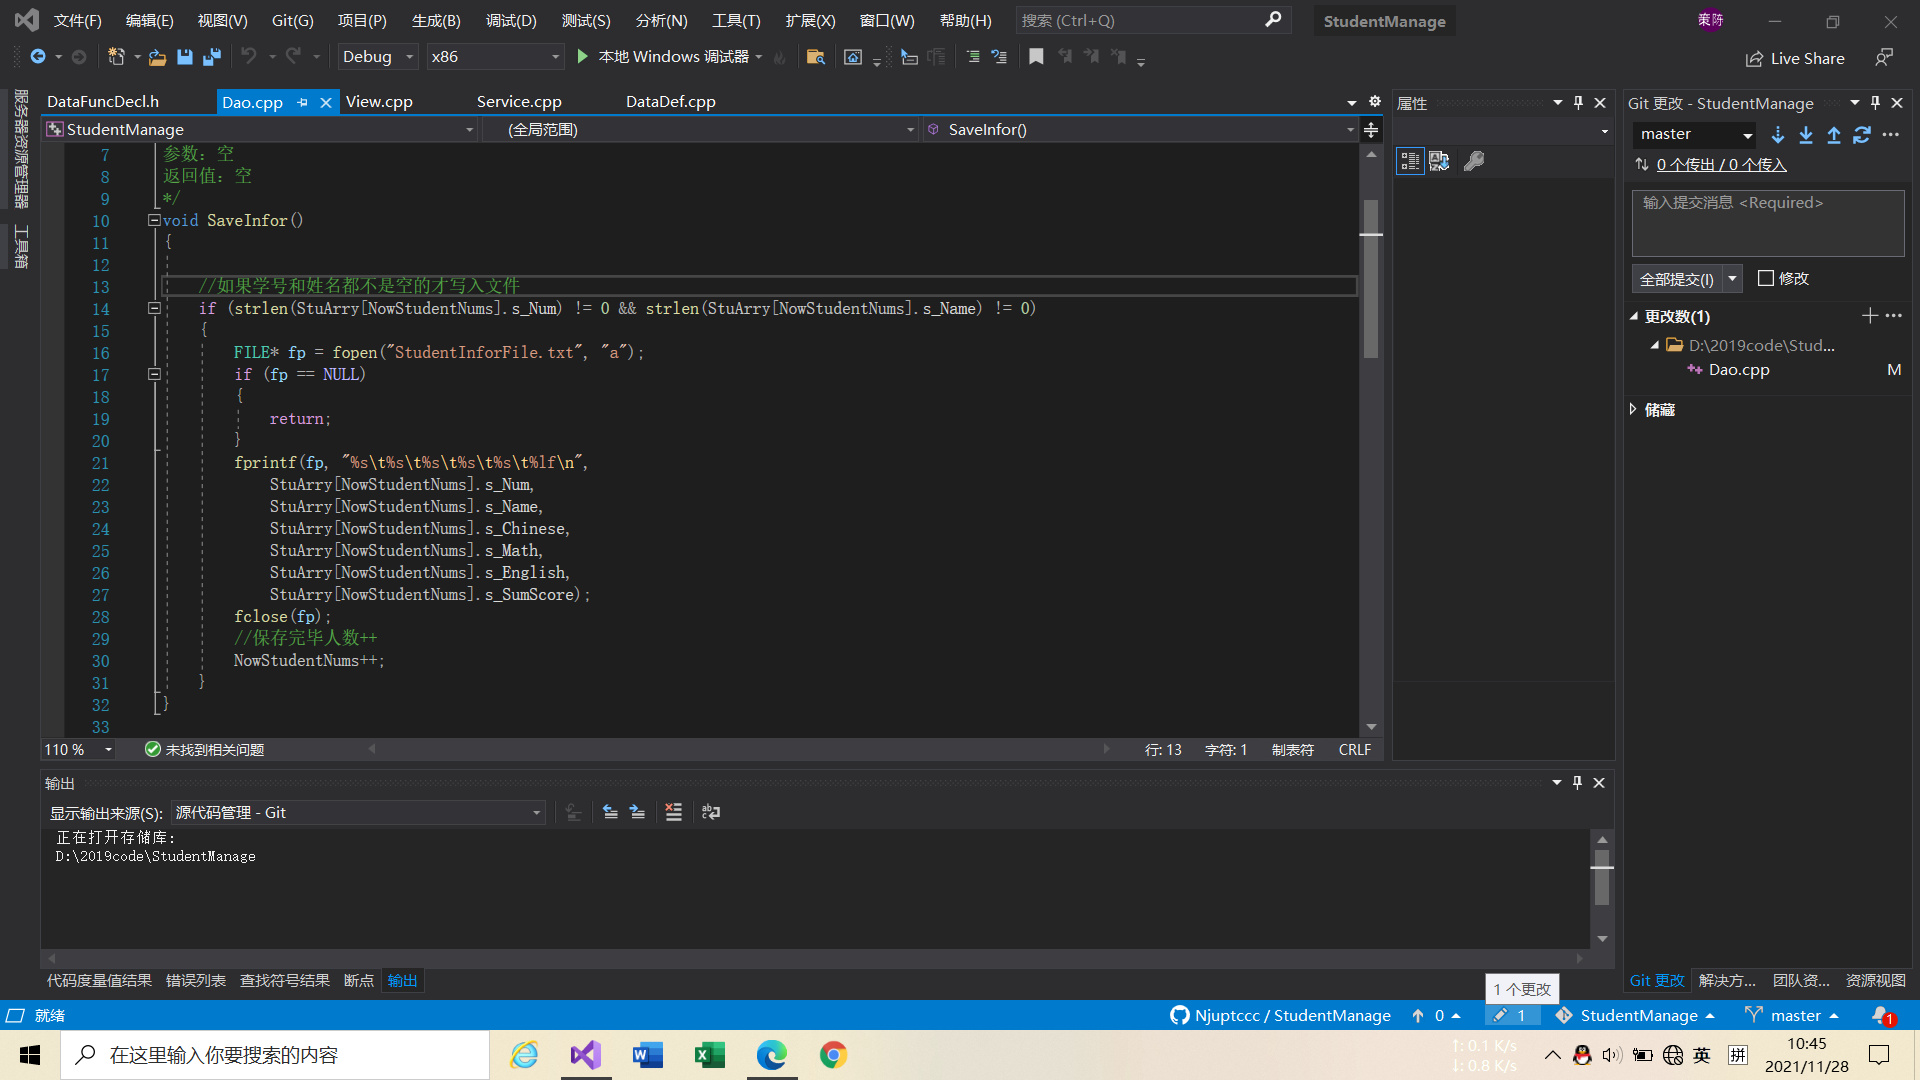Click in the commit message input box
Viewport: 1920px width, 1080px height.
click(x=1767, y=224)
